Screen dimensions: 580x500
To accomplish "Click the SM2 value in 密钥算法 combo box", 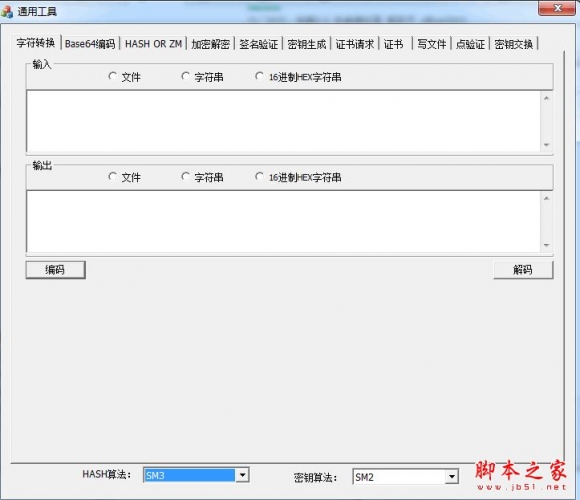I will point(399,477).
